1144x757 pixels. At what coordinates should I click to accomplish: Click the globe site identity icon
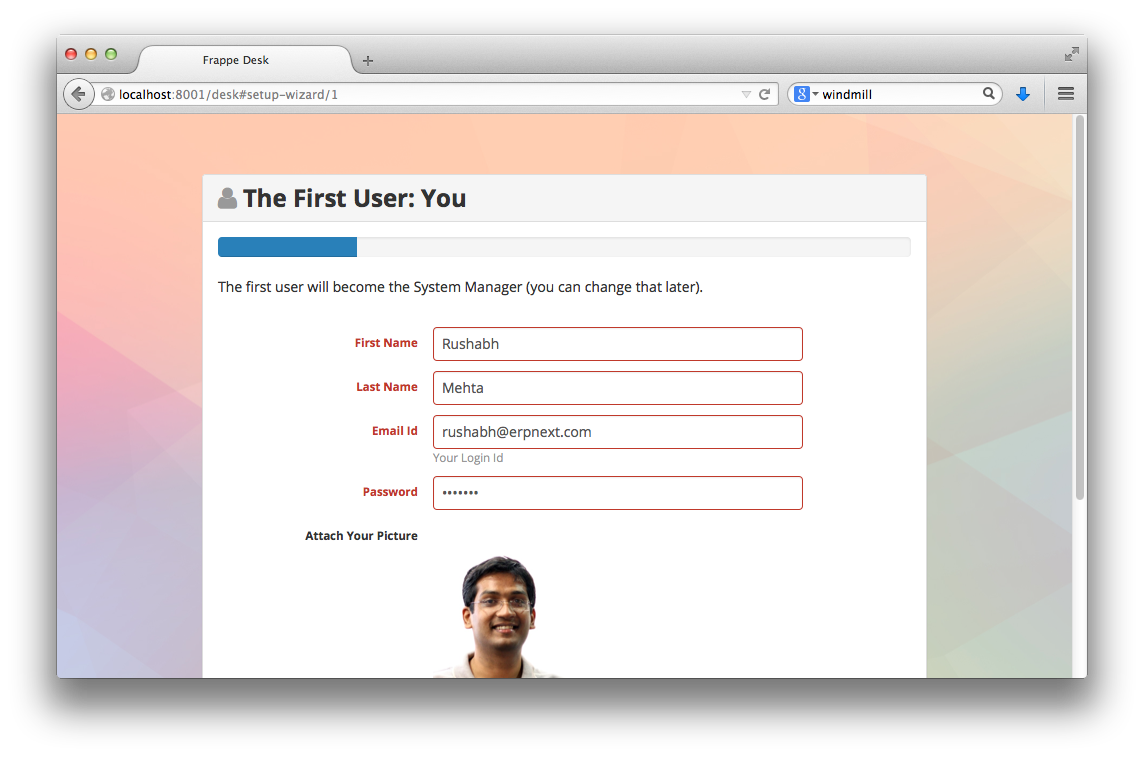pyautogui.click(x=108, y=94)
